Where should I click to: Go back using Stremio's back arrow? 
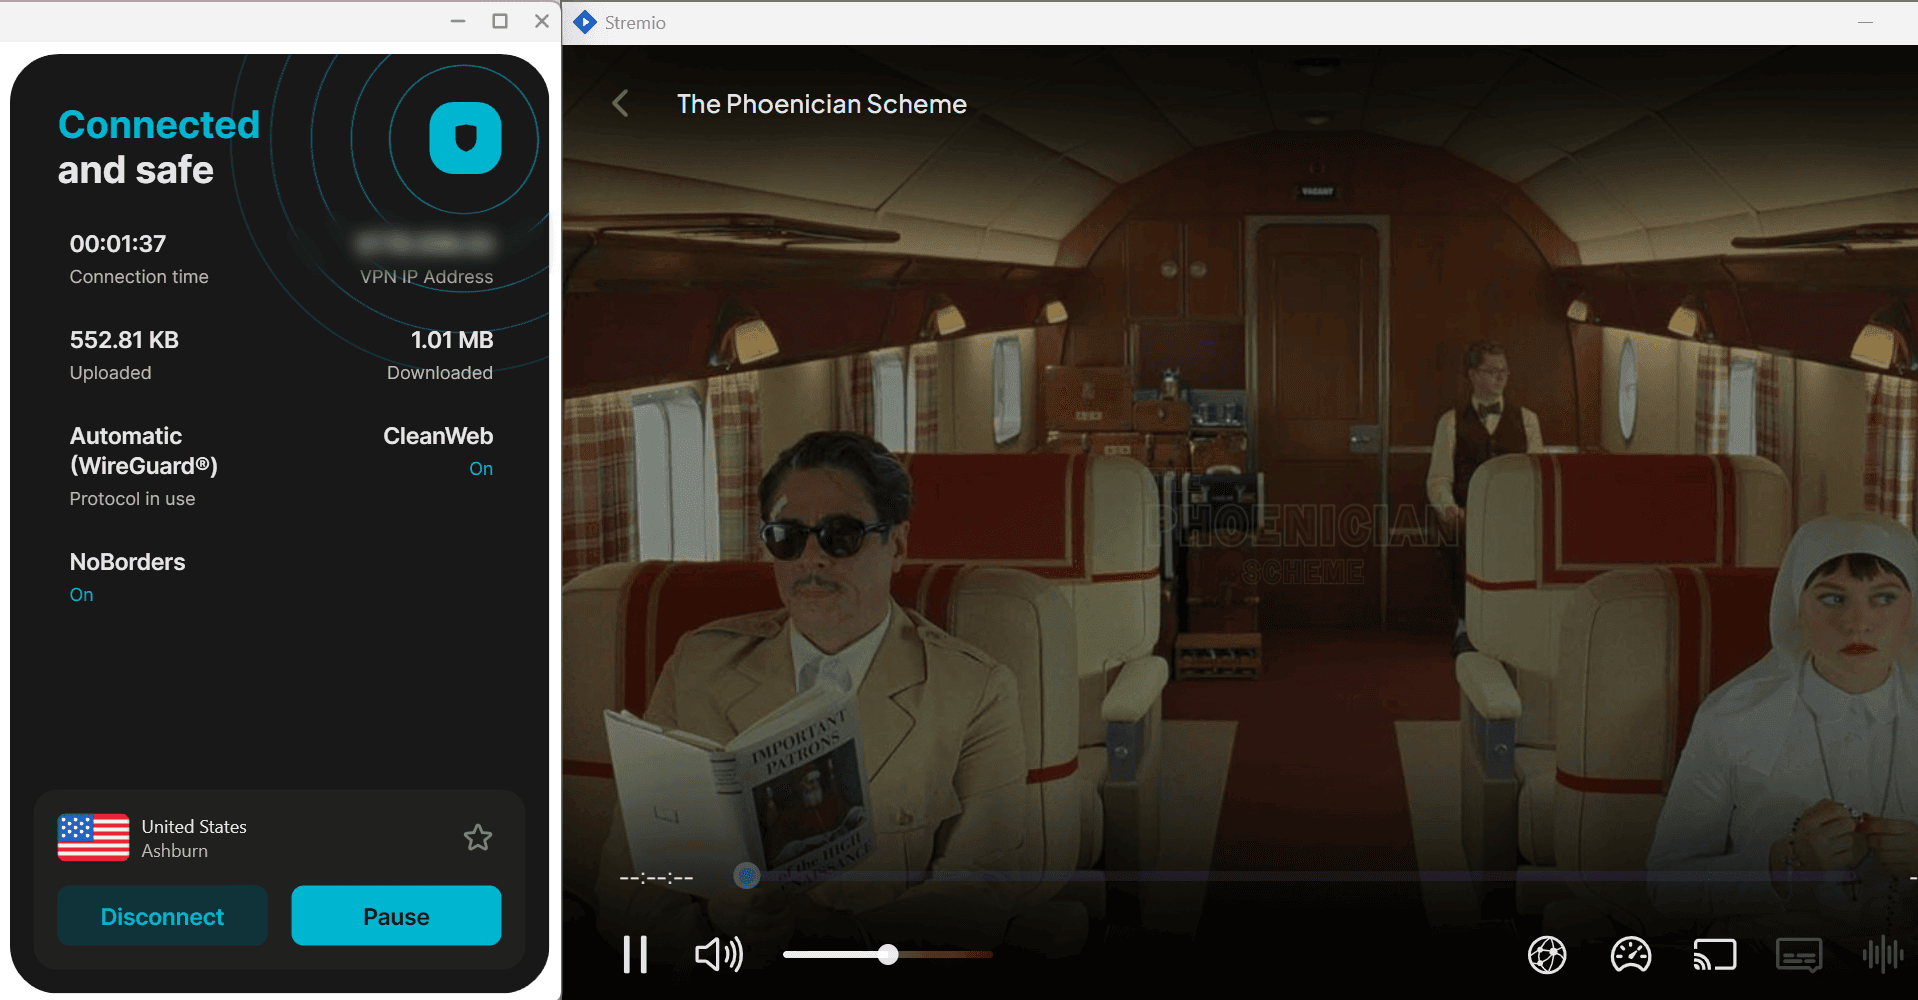point(621,103)
